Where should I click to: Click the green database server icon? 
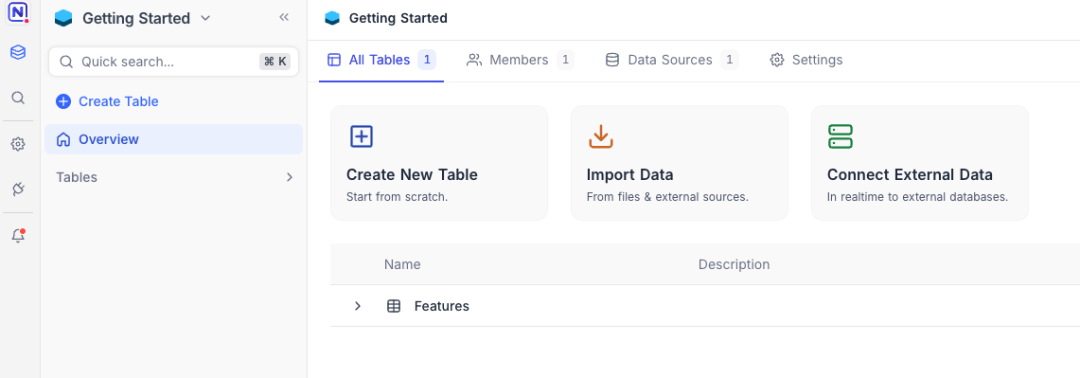(840, 136)
